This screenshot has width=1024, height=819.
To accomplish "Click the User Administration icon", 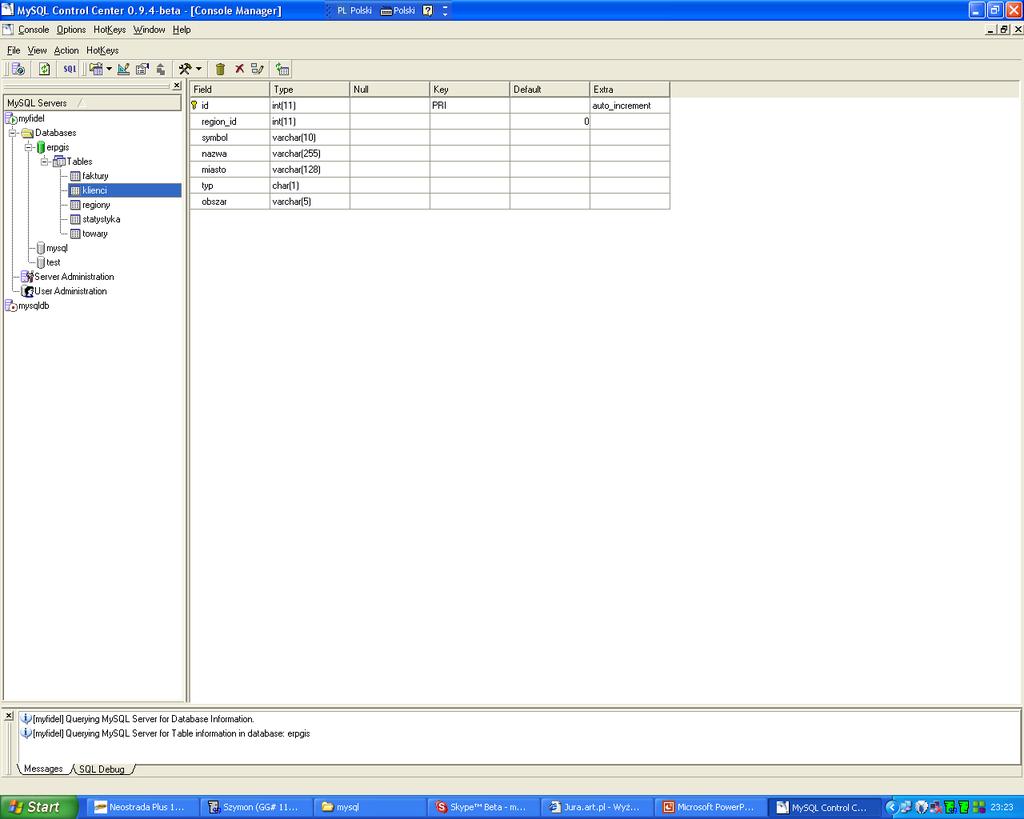I will (x=27, y=291).
